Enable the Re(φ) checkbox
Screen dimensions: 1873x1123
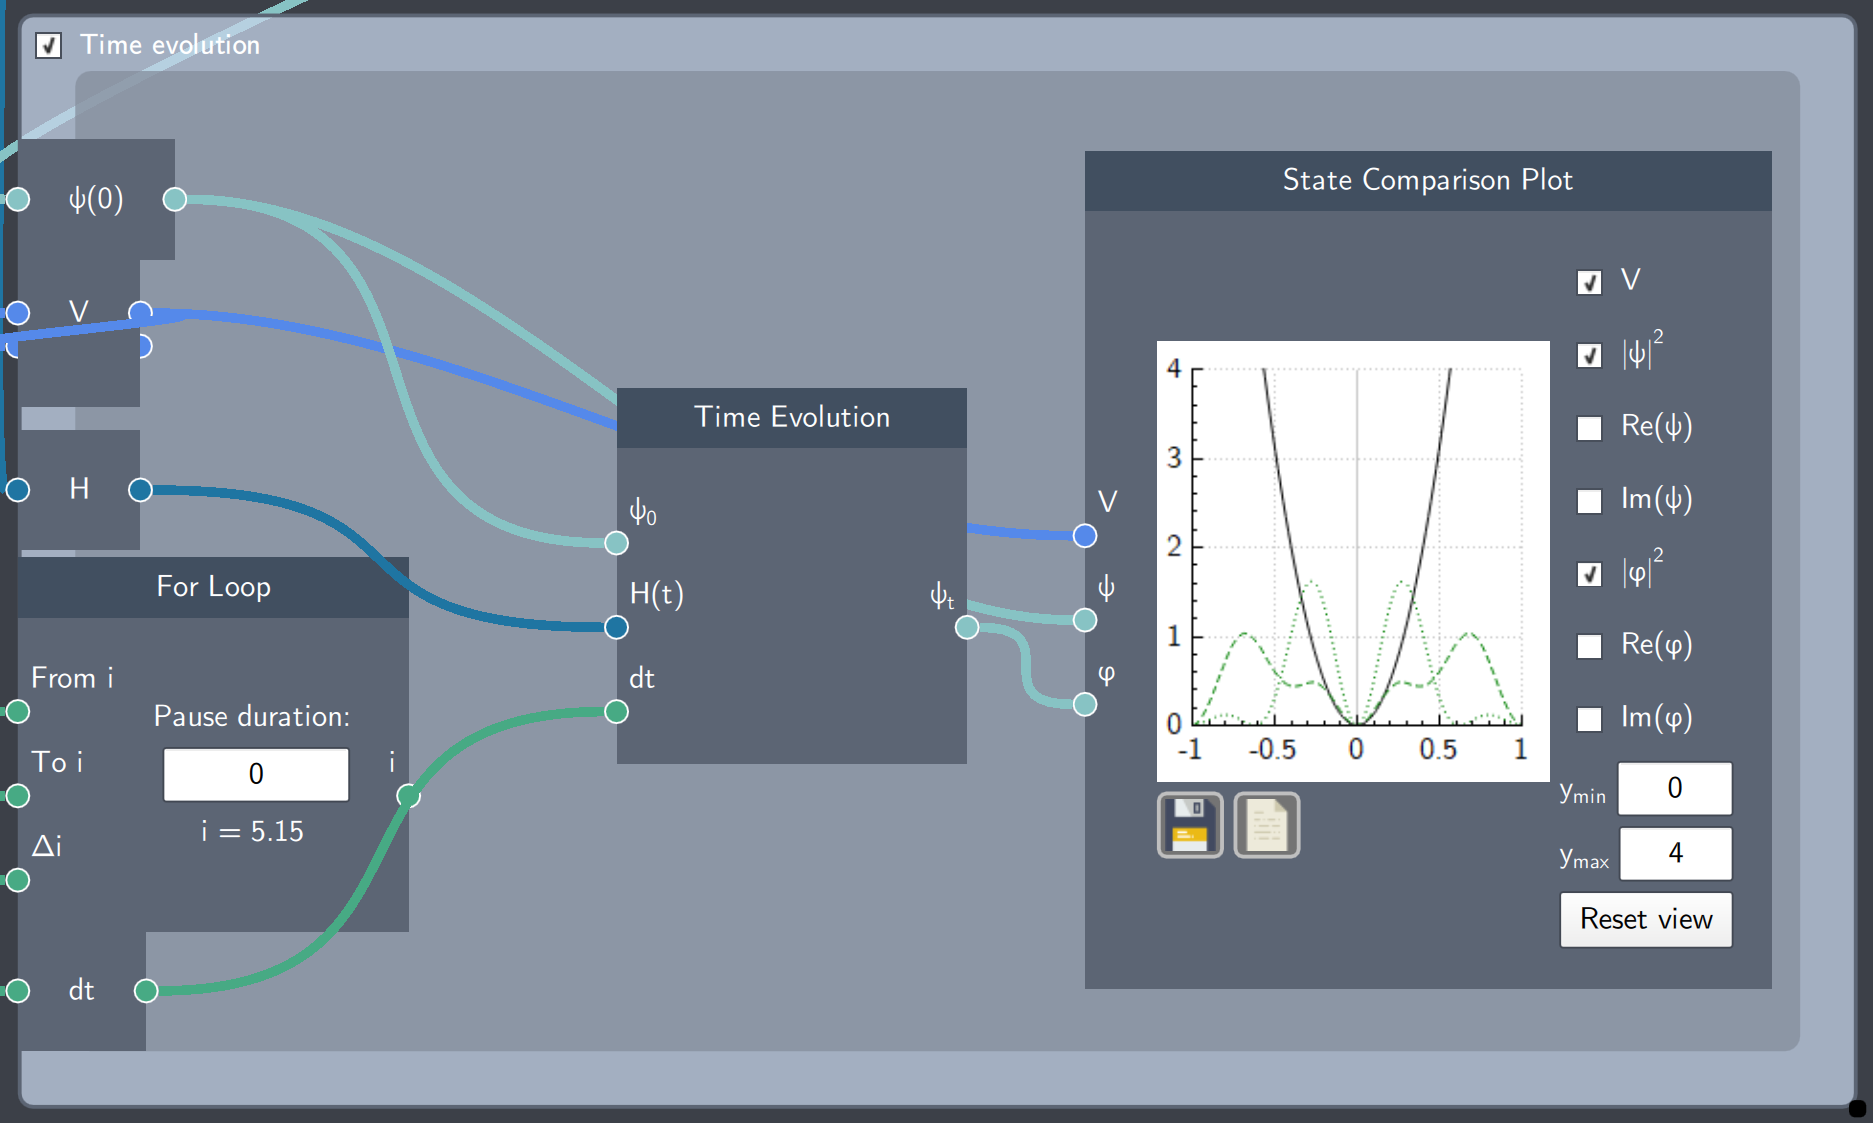tap(1589, 646)
